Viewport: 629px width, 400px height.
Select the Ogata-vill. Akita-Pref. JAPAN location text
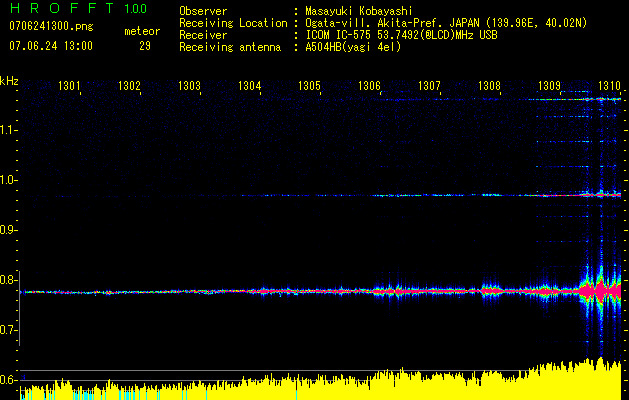pos(446,23)
